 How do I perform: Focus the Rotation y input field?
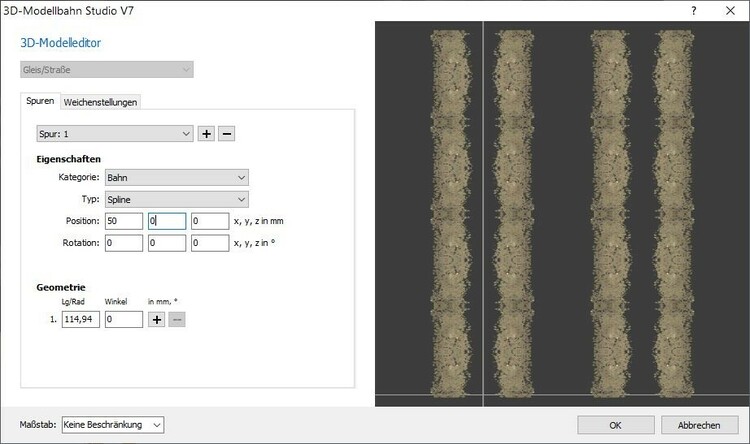pos(167,243)
